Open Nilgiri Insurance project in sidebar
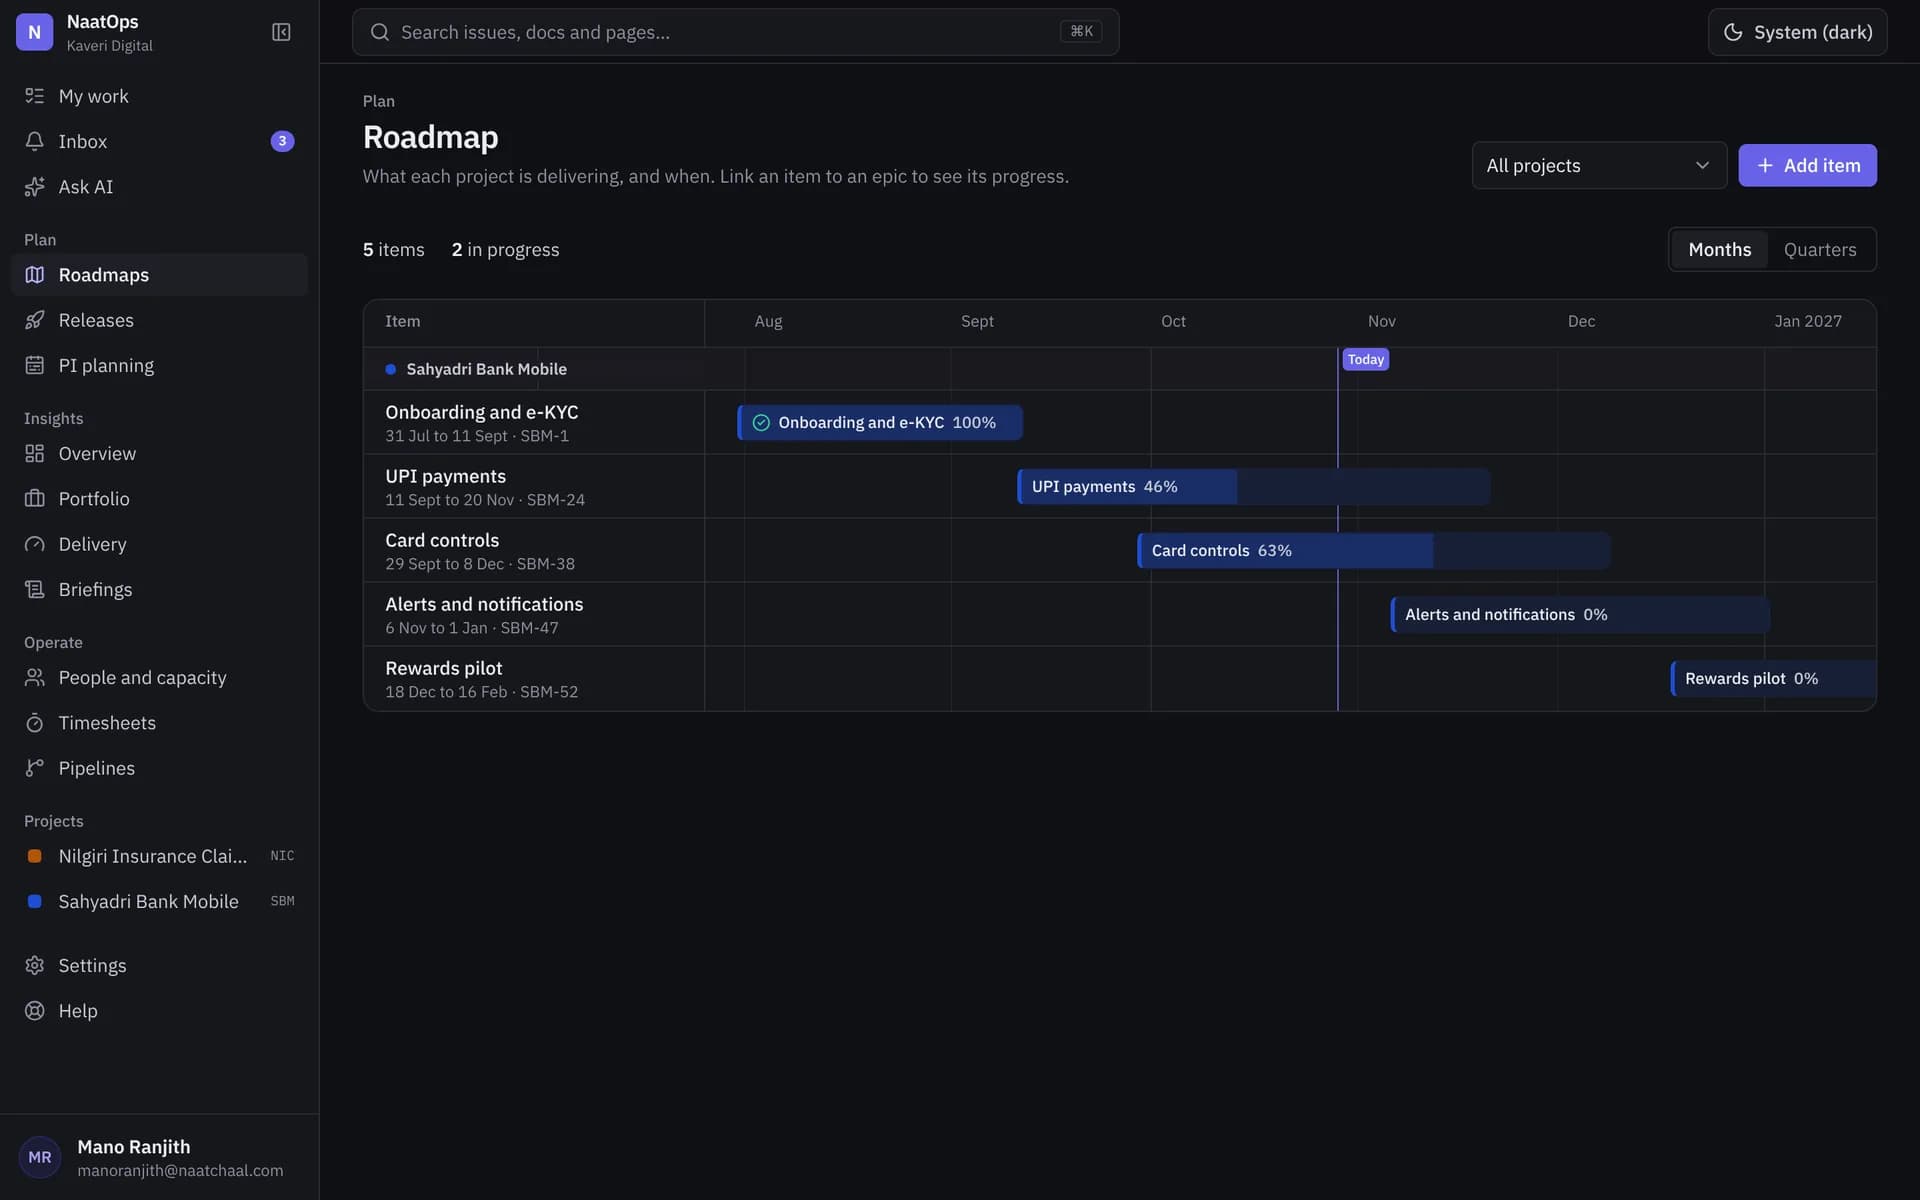Image resolution: width=1920 pixels, height=1200 pixels. (x=160, y=856)
